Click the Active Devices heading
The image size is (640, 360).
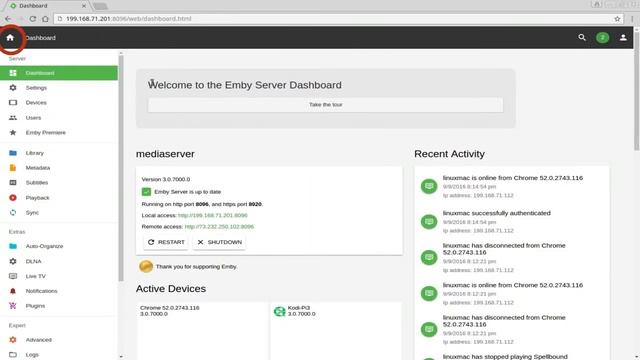coord(171,289)
